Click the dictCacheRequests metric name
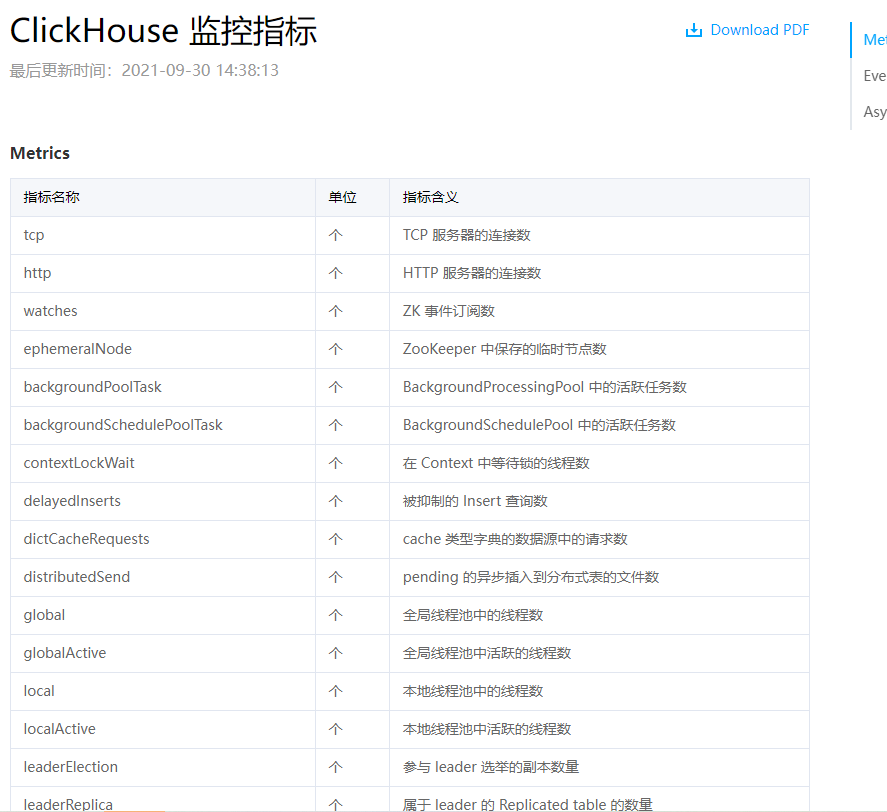Image resolution: width=887 pixels, height=812 pixels. coord(86,539)
